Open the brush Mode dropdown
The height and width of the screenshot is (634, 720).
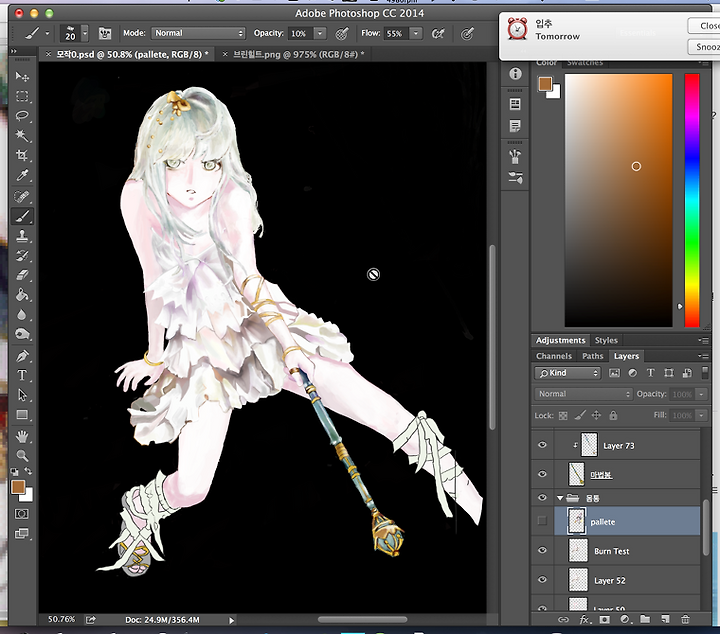pyautogui.click(x=198, y=33)
